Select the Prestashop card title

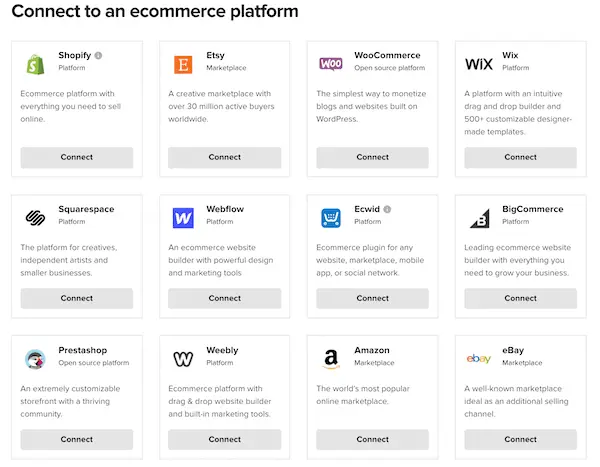pyautogui.click(x=83, y=350)
